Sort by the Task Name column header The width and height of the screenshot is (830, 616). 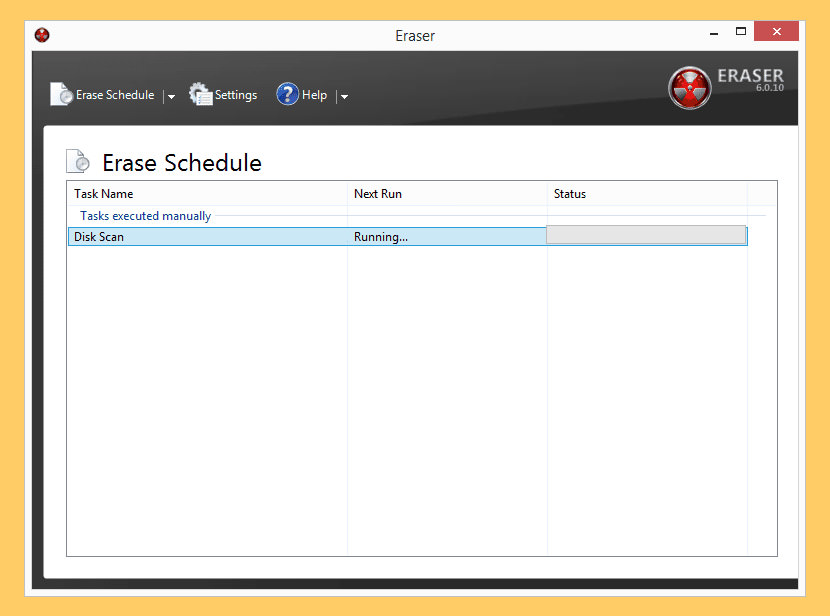click(104, 194)
